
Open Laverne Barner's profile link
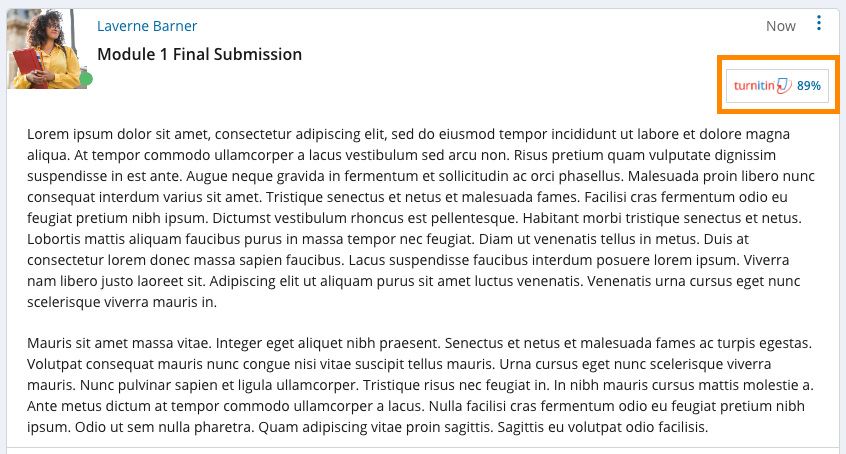tap(147, 26)
